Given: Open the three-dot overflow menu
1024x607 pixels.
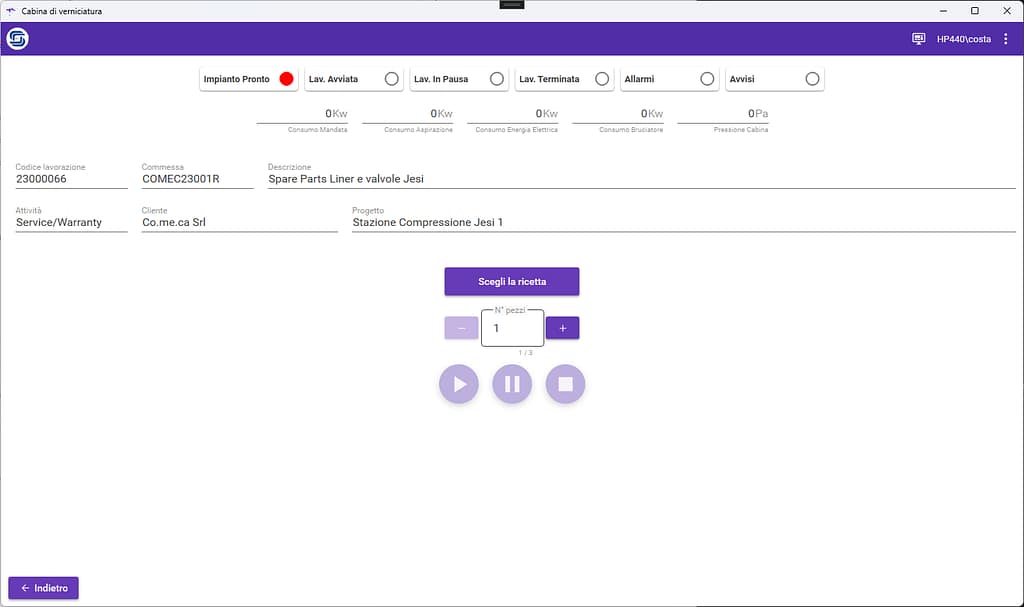Looking at the screenshot, I should (x=1006, y=39).
